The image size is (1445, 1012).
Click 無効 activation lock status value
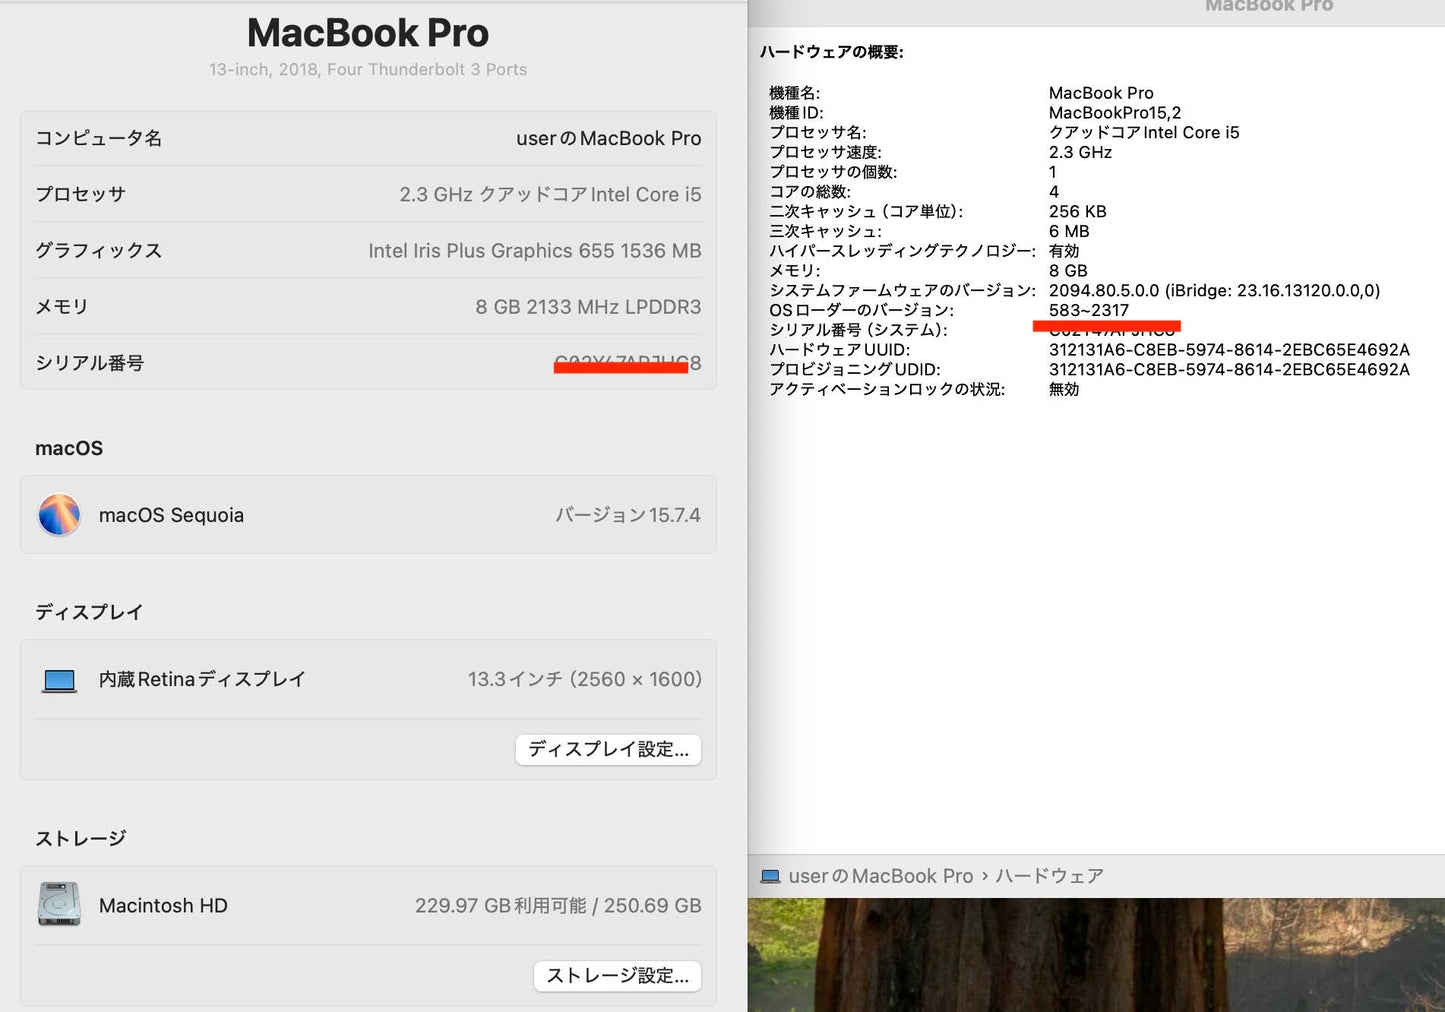point(1064,389)
